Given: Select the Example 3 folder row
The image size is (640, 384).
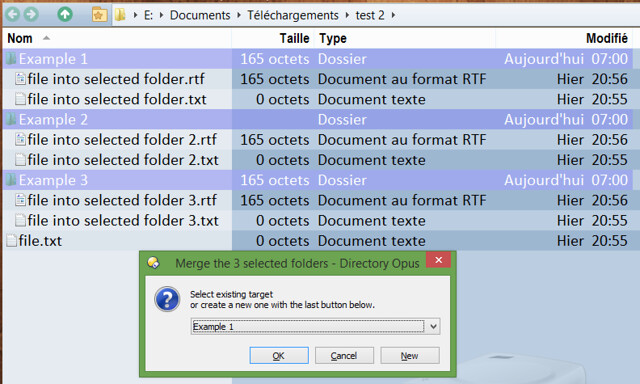Looking at the screenshot, I should [318, 180].
